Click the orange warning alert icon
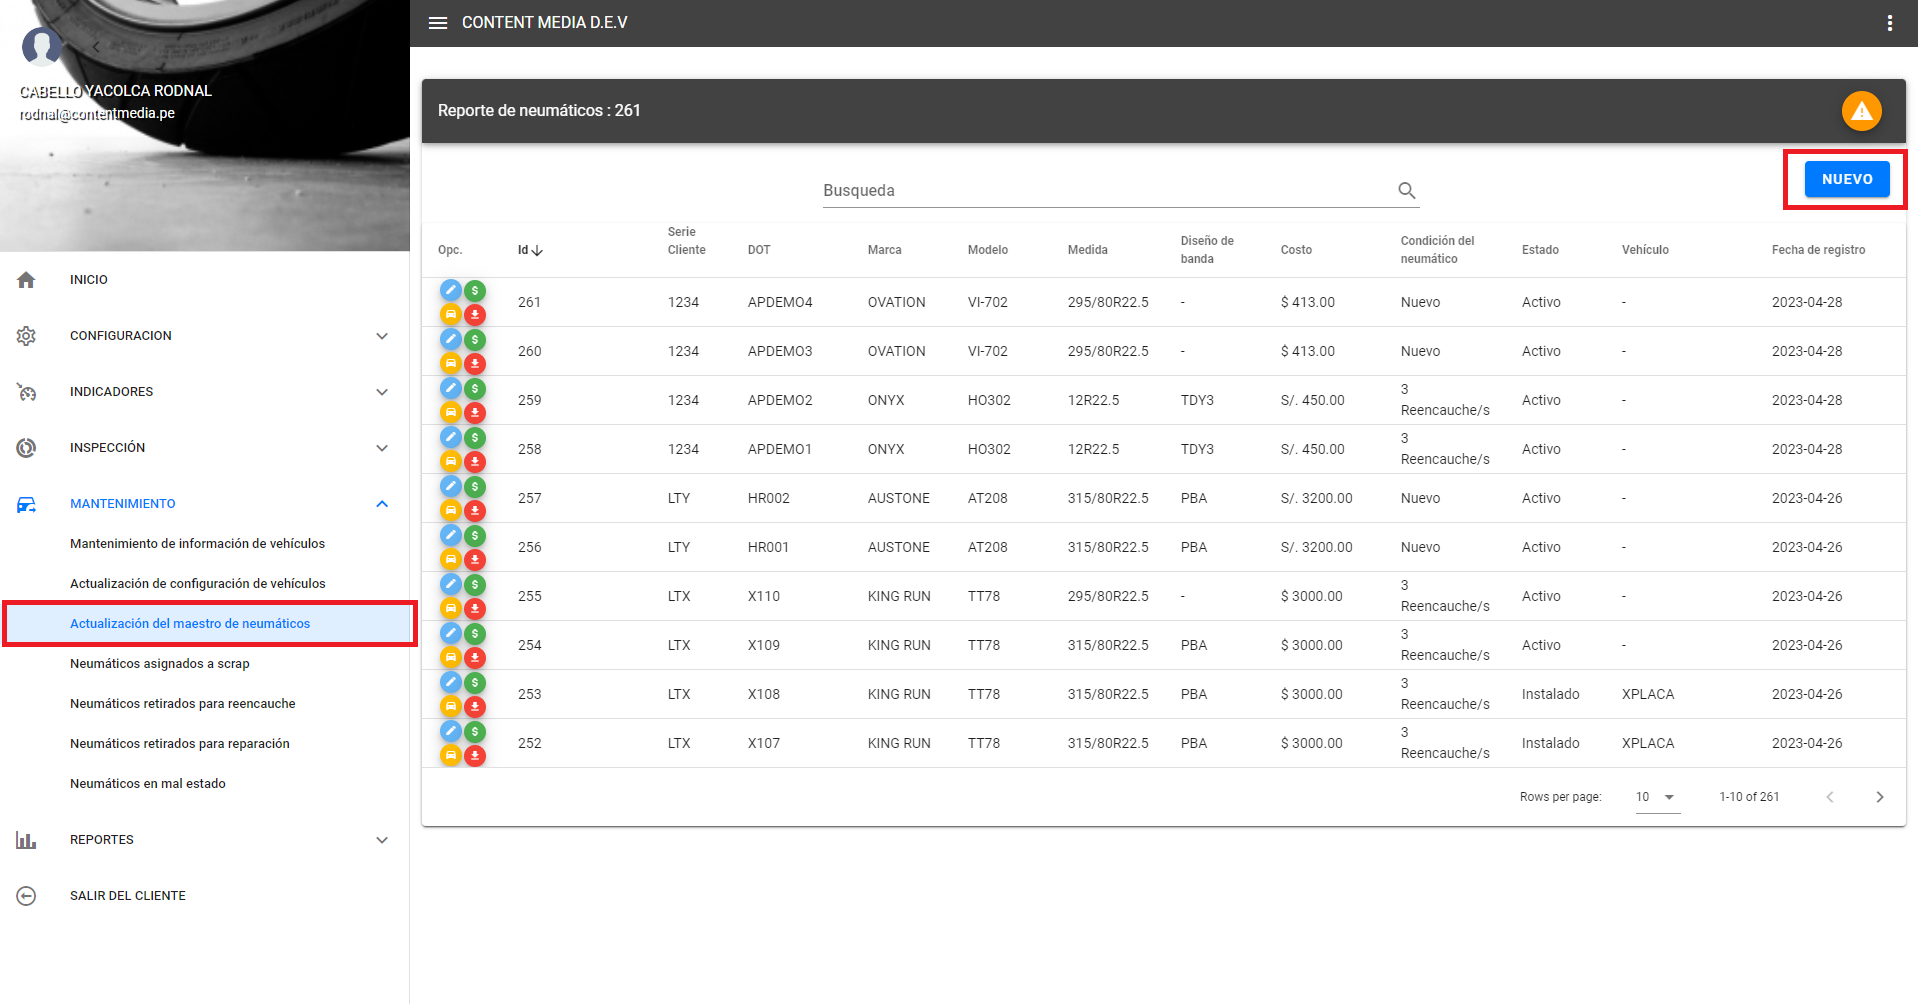Screen dimensions: 1918x1004 [x=1861, y=111]
